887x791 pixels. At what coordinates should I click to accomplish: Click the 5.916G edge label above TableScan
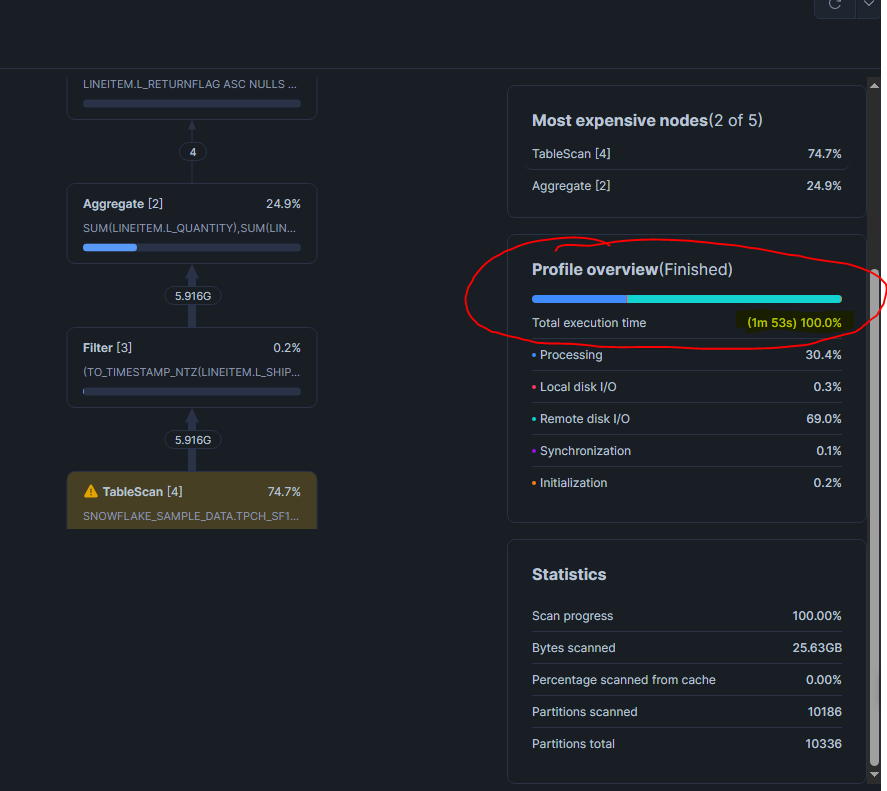[192, 439]
